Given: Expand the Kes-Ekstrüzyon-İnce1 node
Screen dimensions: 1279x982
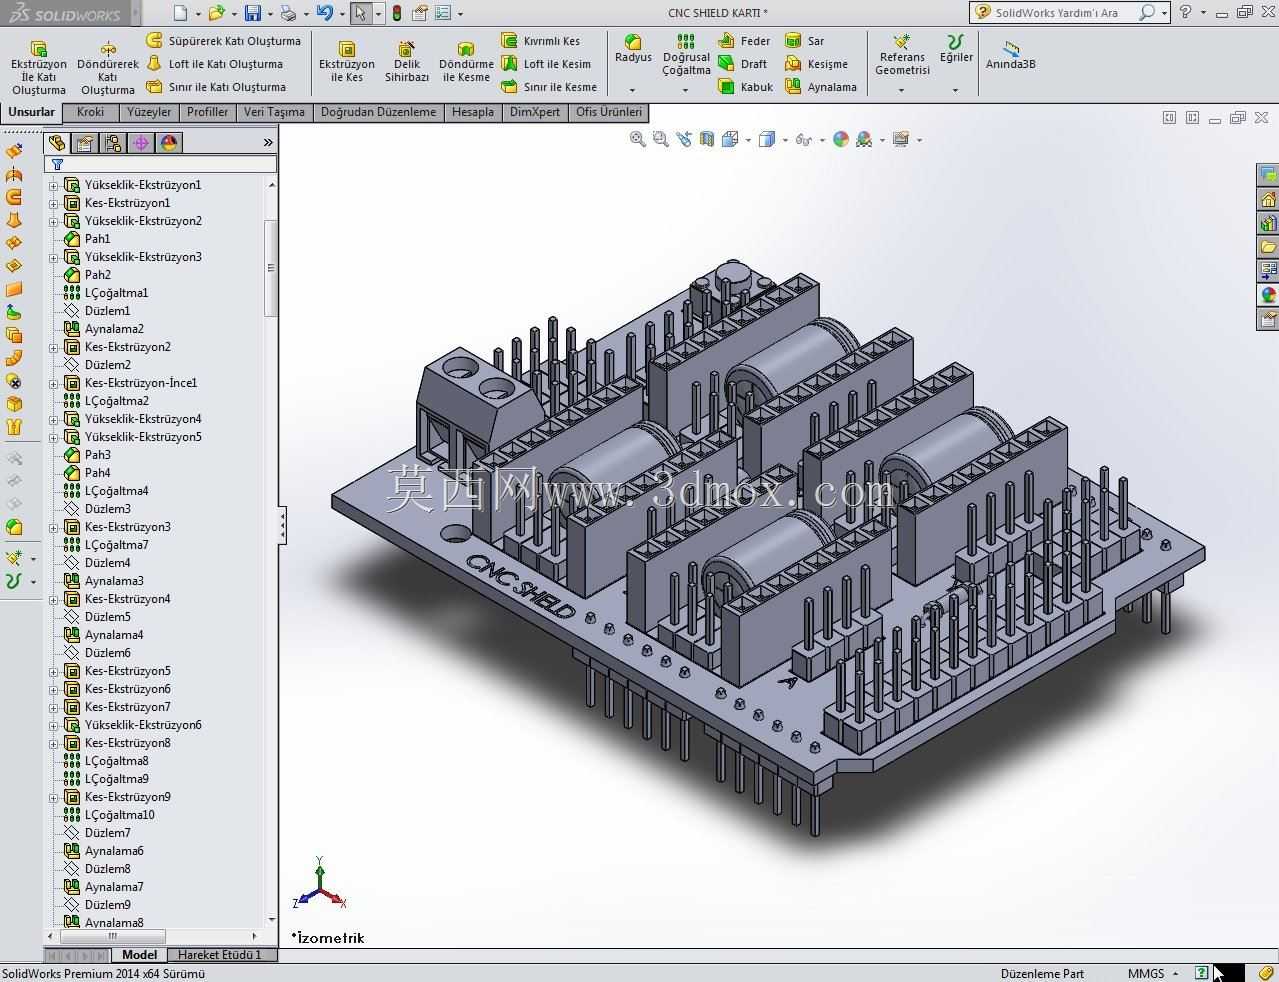Looking at the screenshot, I should pyautogui.click(x=54, y=383).
